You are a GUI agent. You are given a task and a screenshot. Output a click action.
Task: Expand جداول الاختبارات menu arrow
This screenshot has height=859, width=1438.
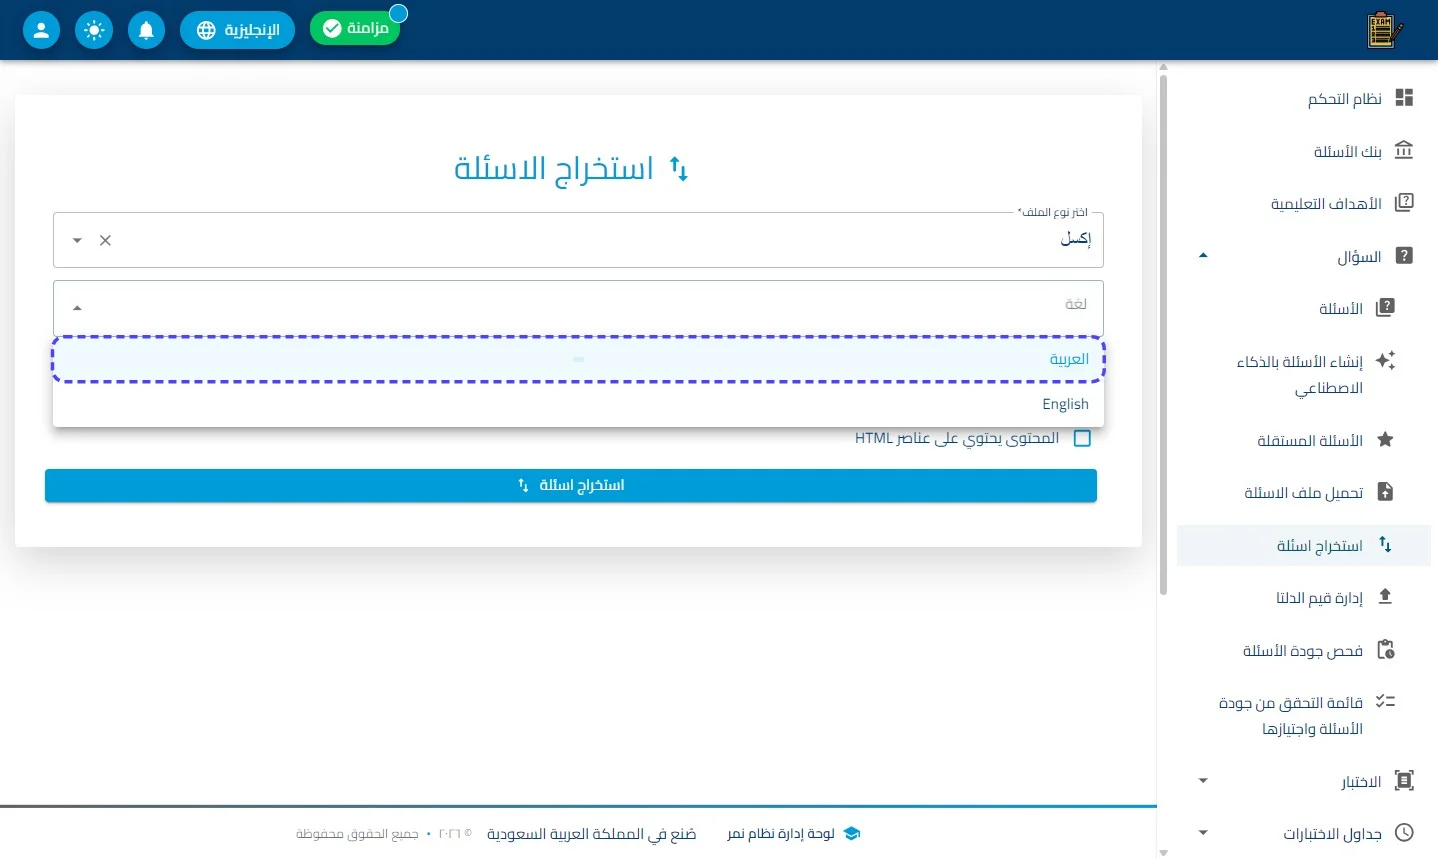1203,833
